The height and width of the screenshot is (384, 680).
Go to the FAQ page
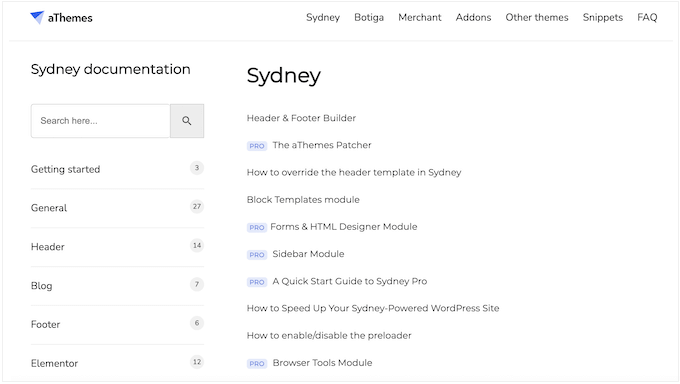tap(647, 17)
